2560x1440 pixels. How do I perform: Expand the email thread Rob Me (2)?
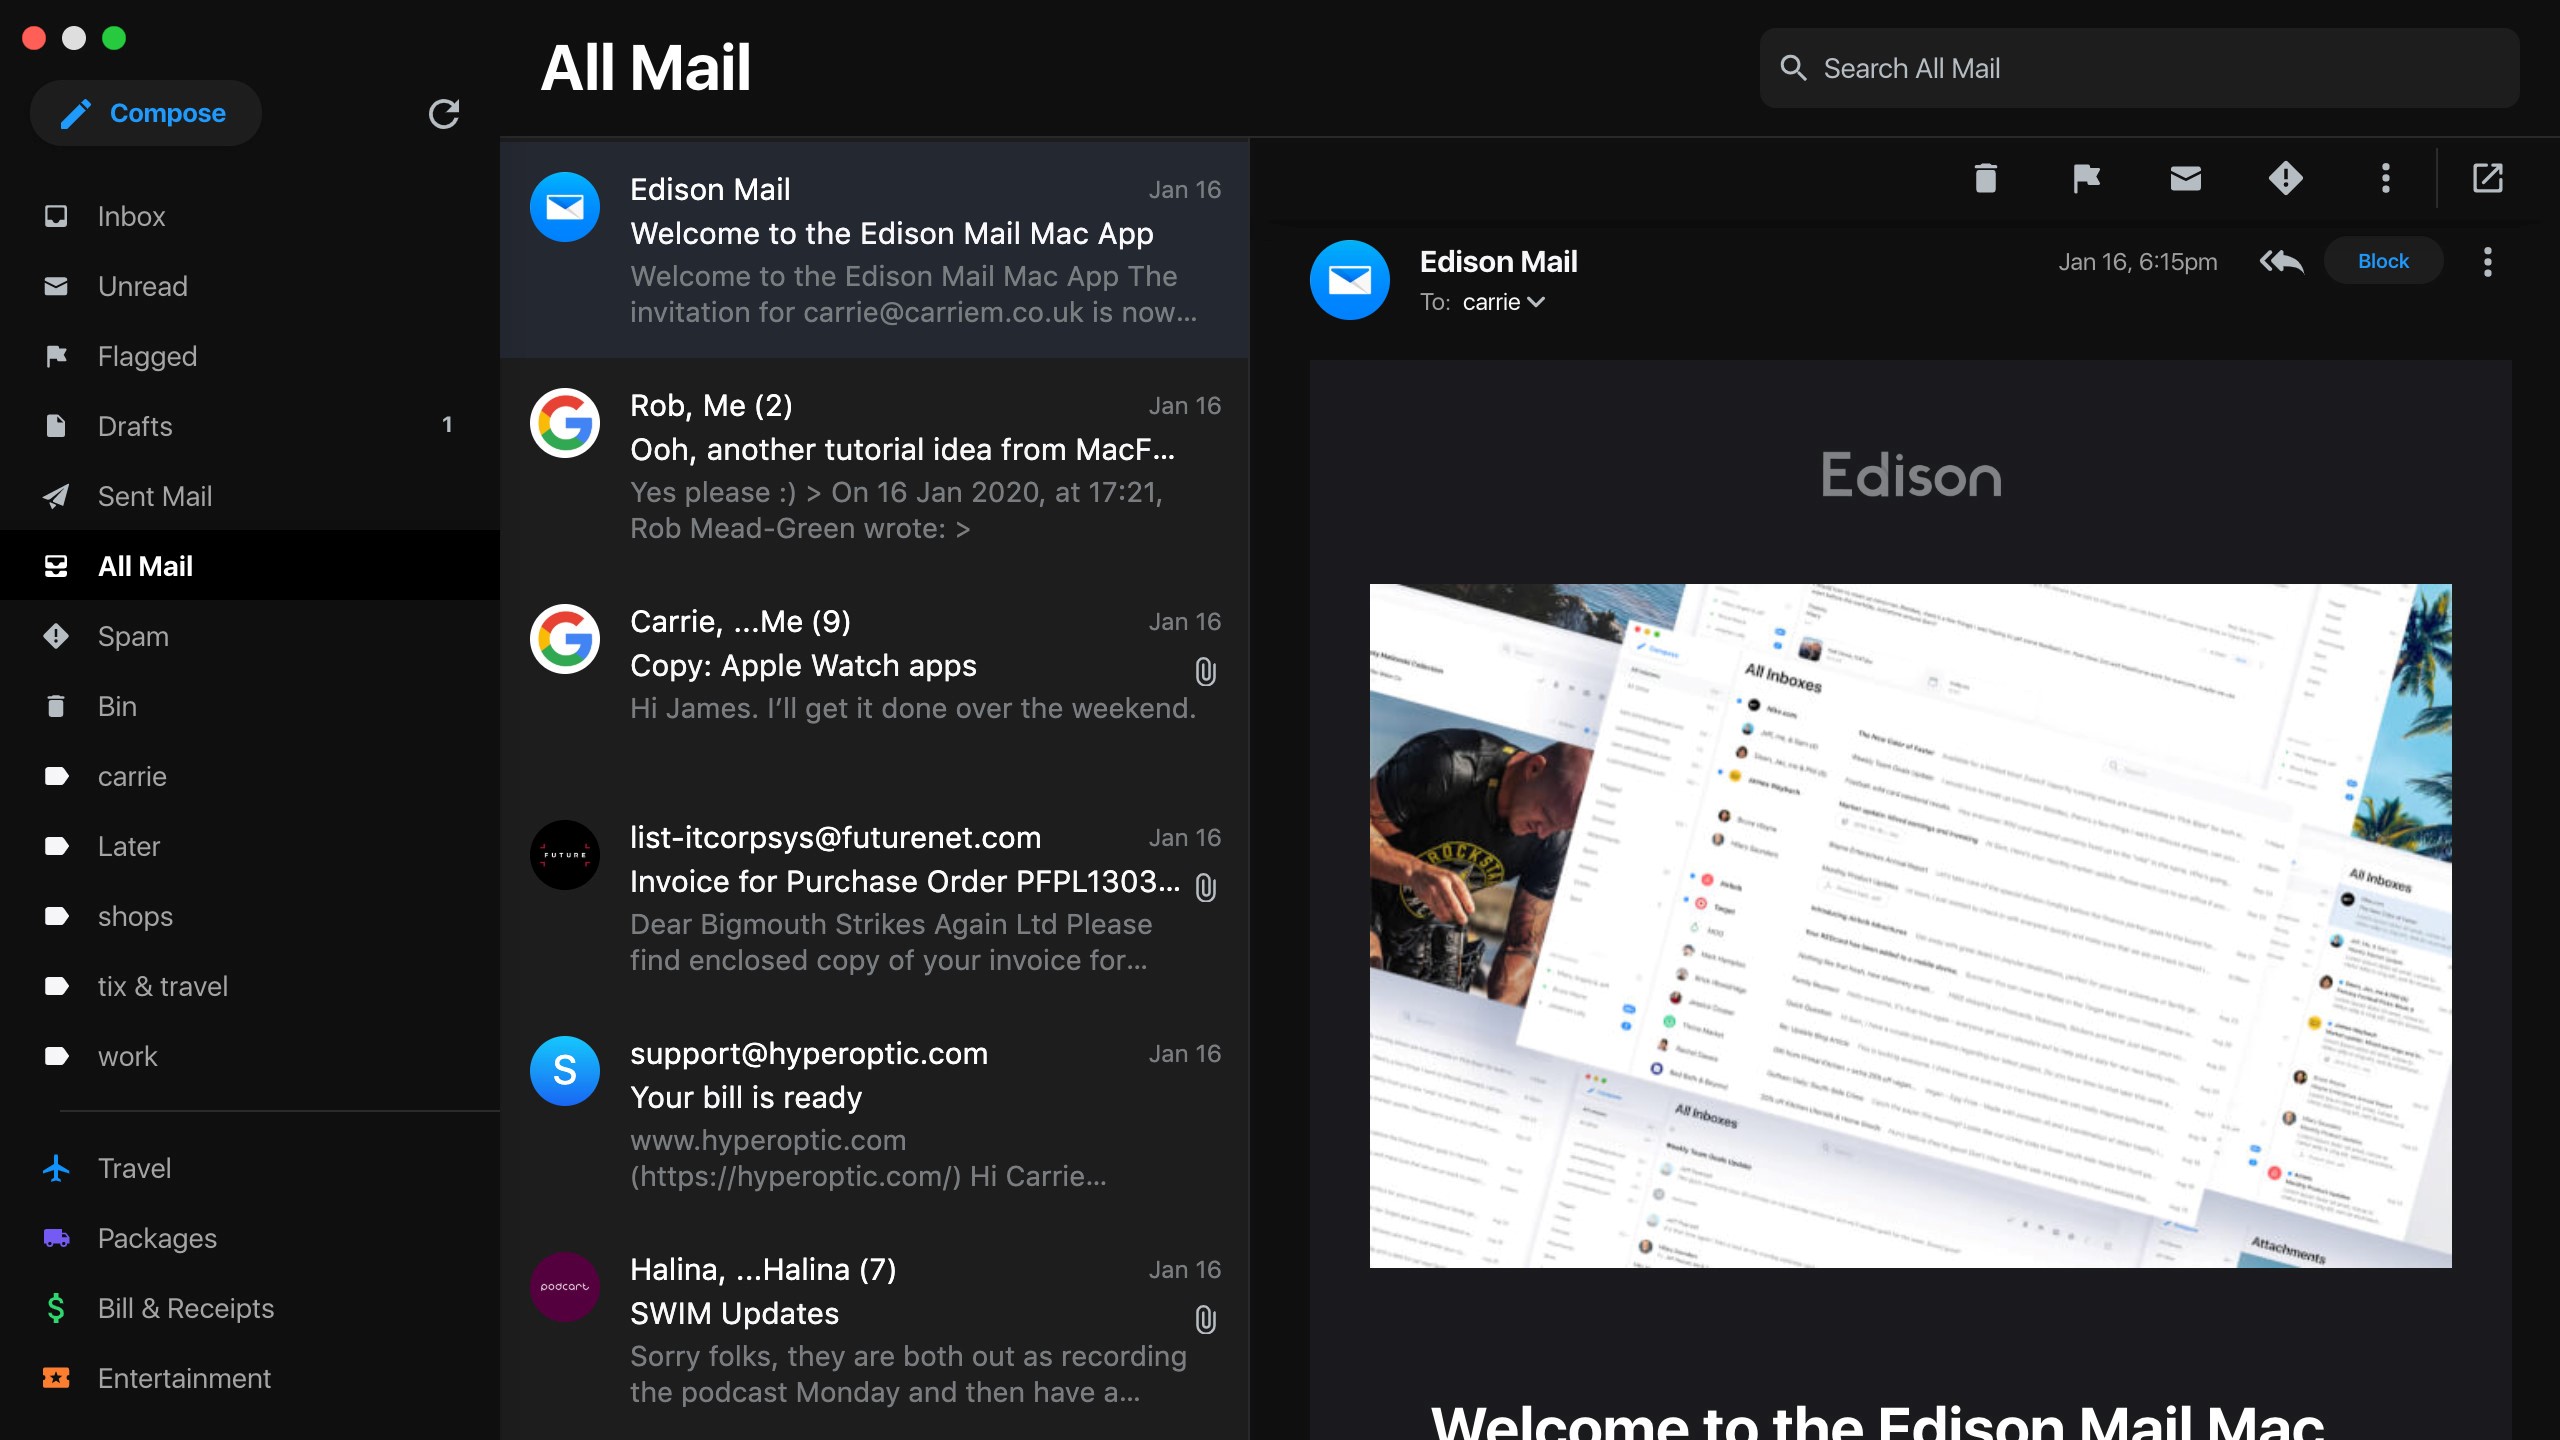click(x=874, y=462)
